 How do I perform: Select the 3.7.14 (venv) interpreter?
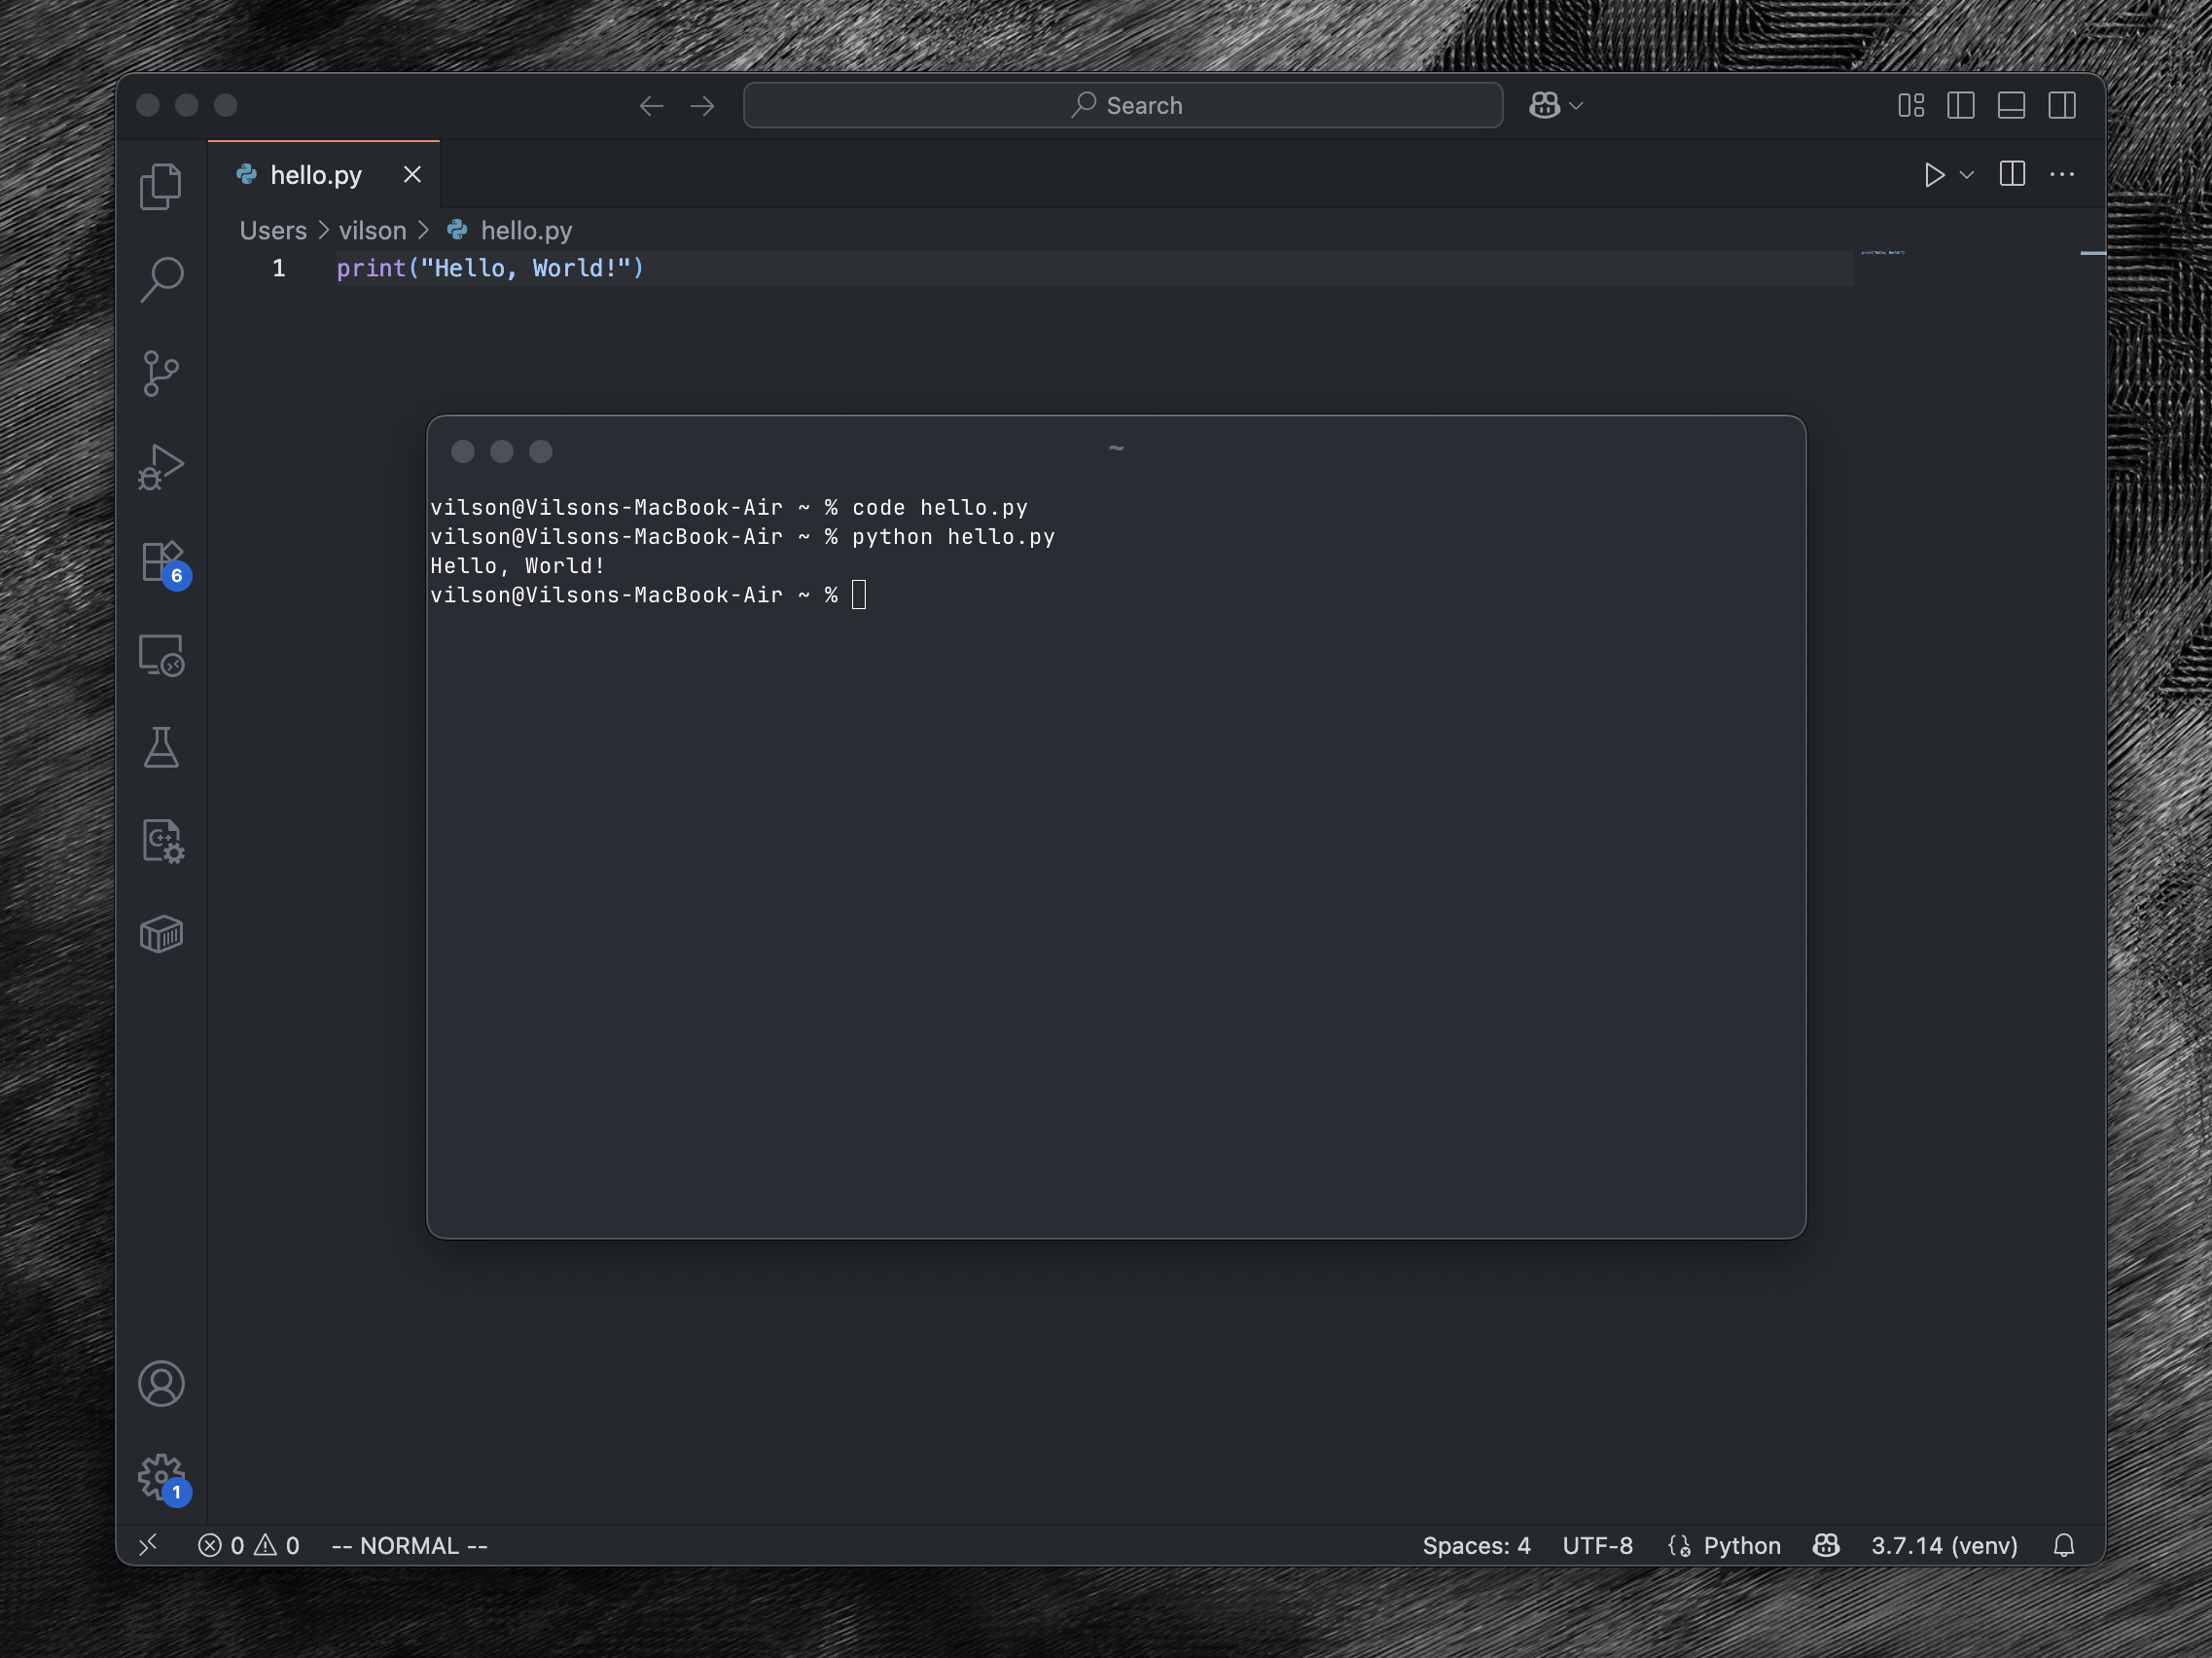(x=1944, y=1545)
